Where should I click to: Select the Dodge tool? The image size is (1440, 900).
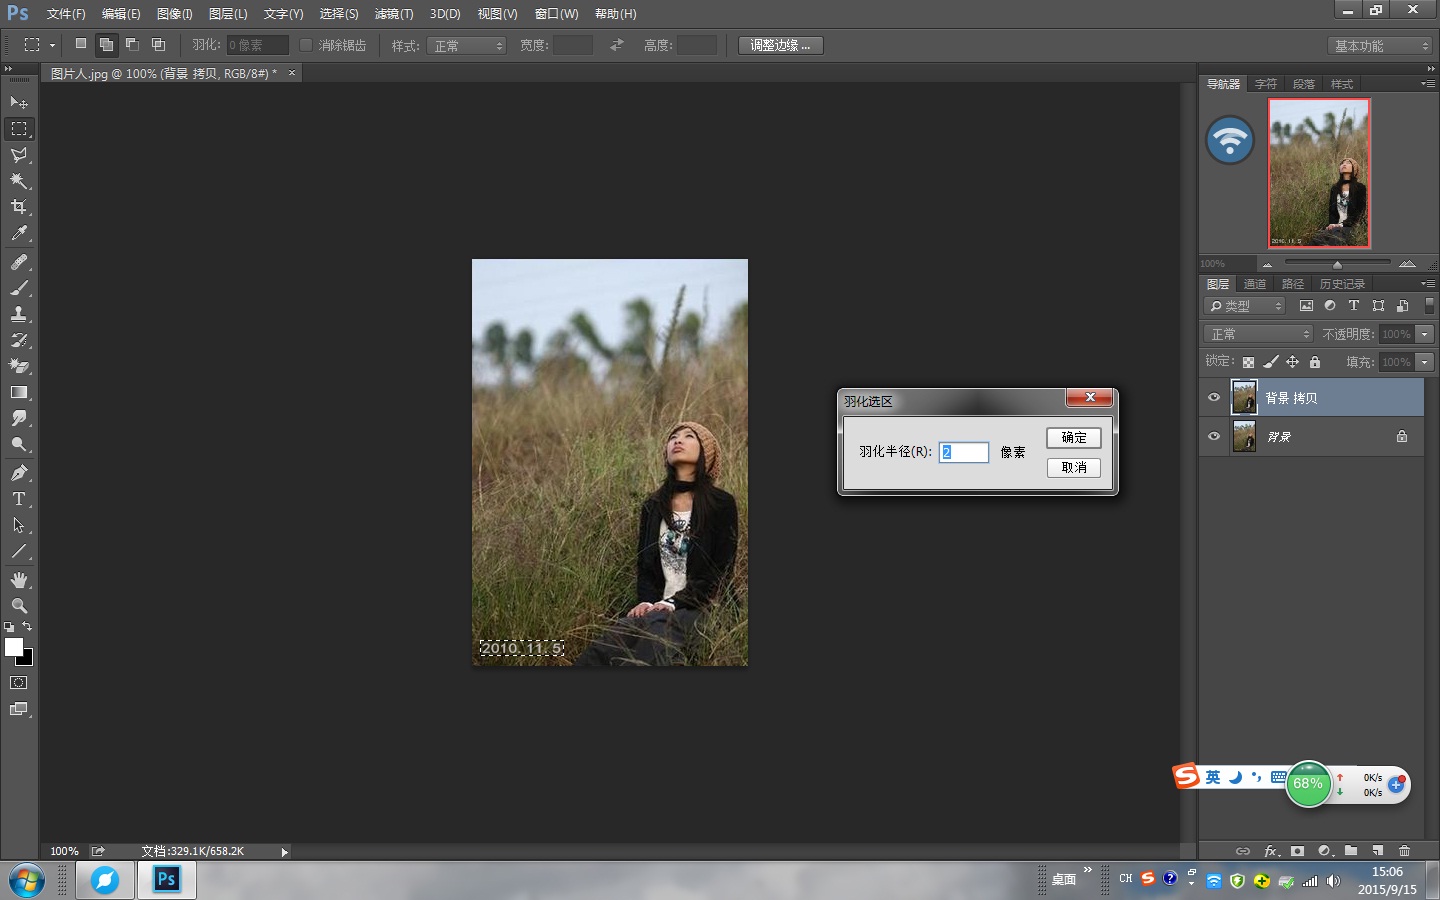click(x=19, y=444)
